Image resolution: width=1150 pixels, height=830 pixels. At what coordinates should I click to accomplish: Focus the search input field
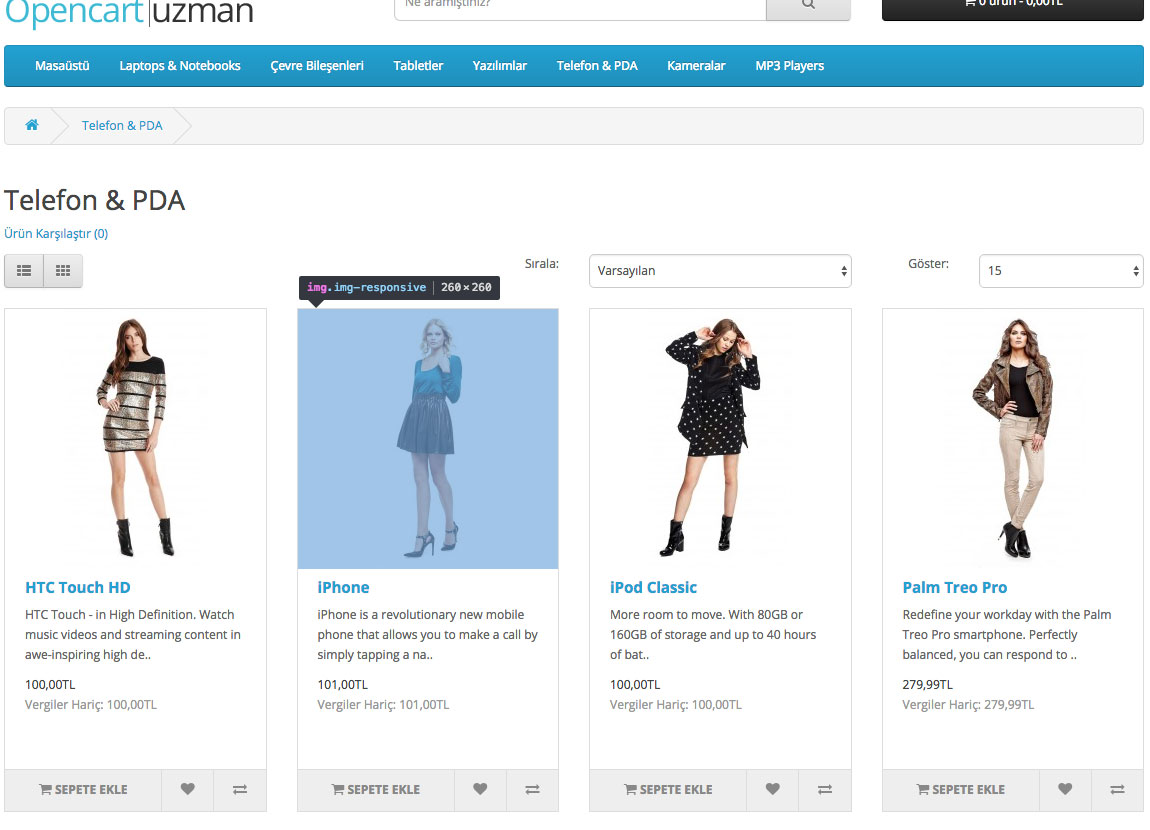click(x=580, y=5)
